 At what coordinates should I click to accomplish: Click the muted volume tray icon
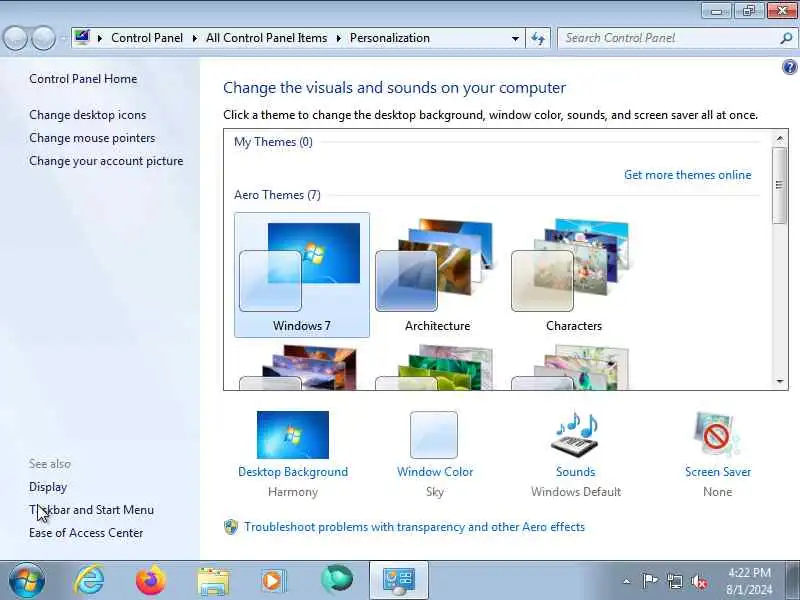coord(699,581)
